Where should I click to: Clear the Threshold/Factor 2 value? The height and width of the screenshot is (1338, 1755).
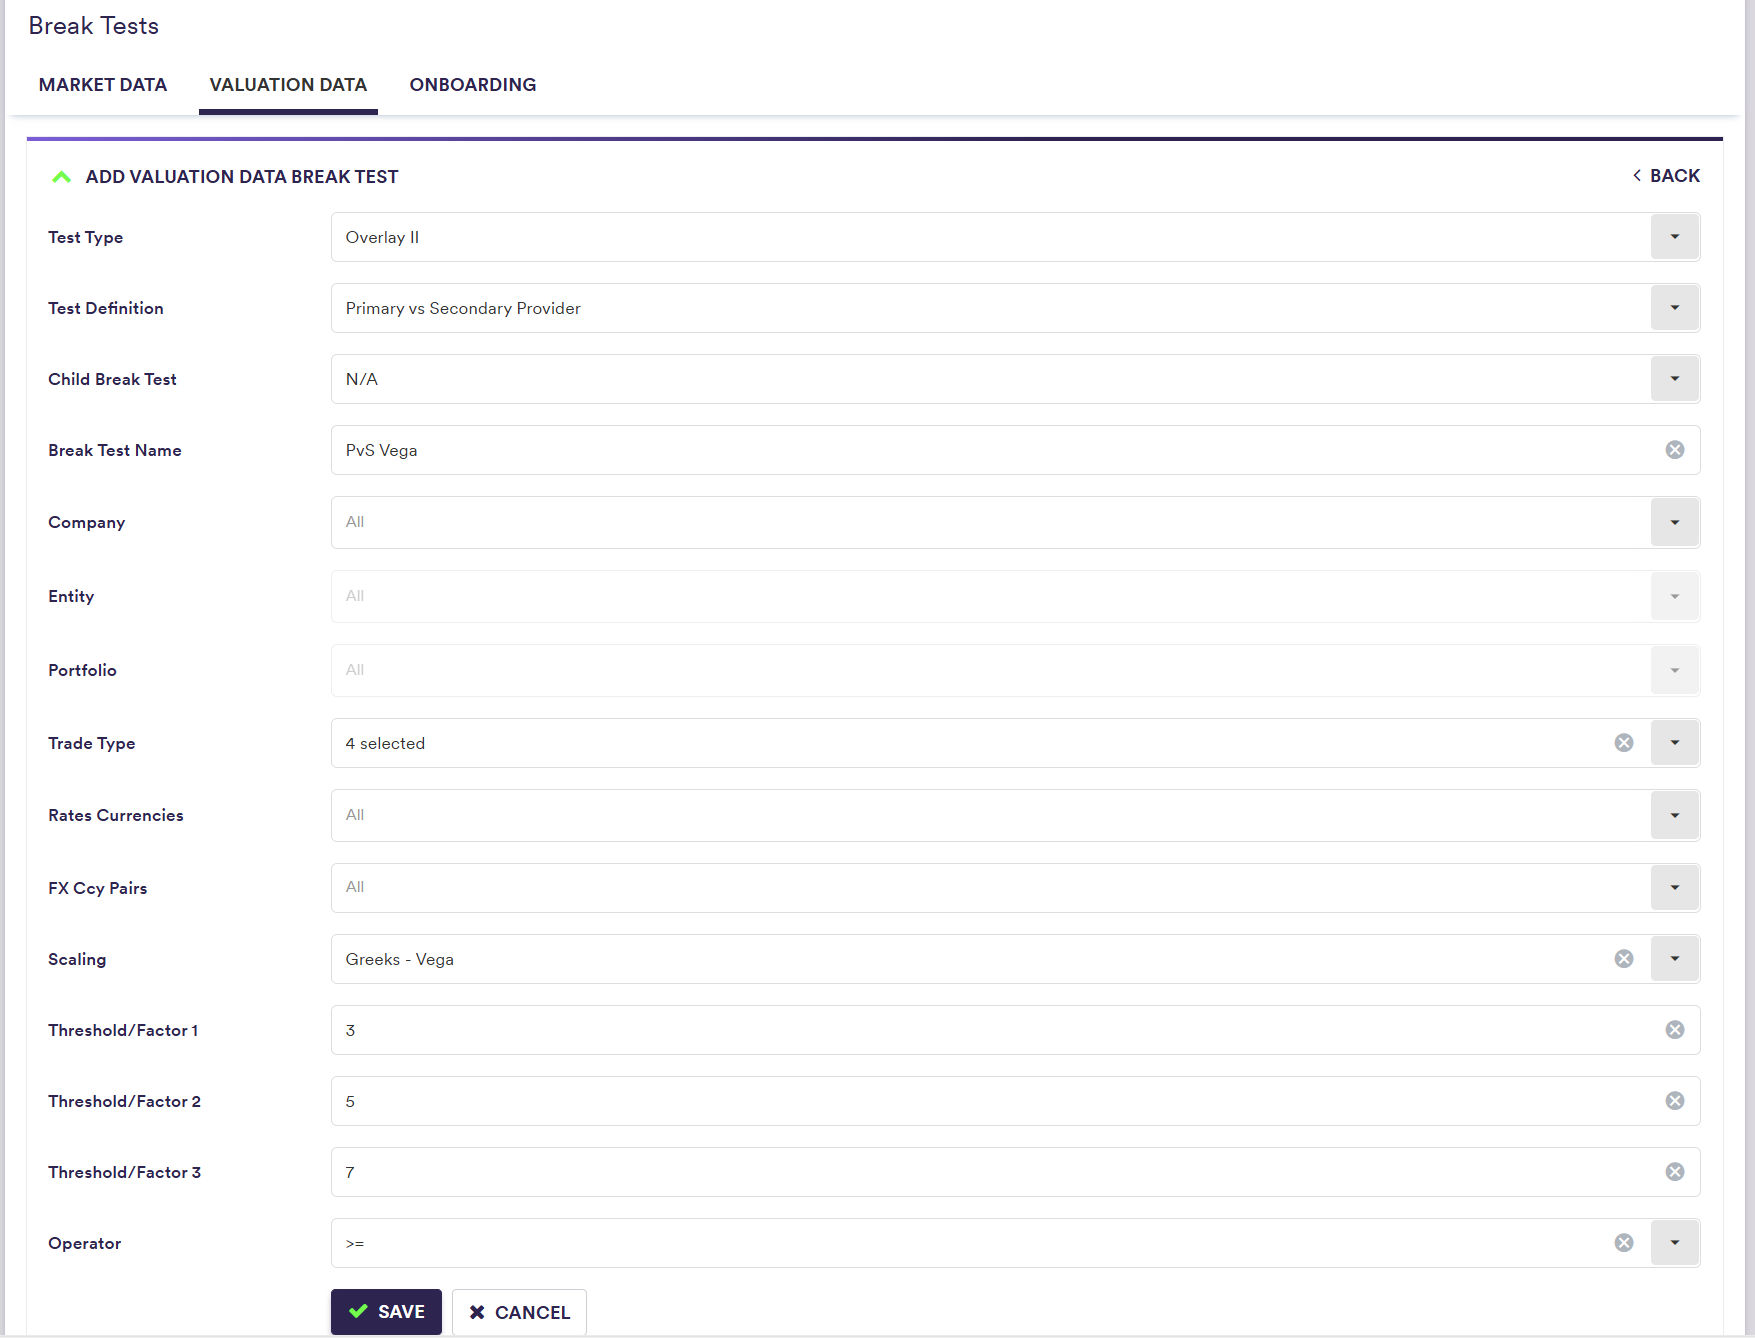click(x=1674, y=1101)
